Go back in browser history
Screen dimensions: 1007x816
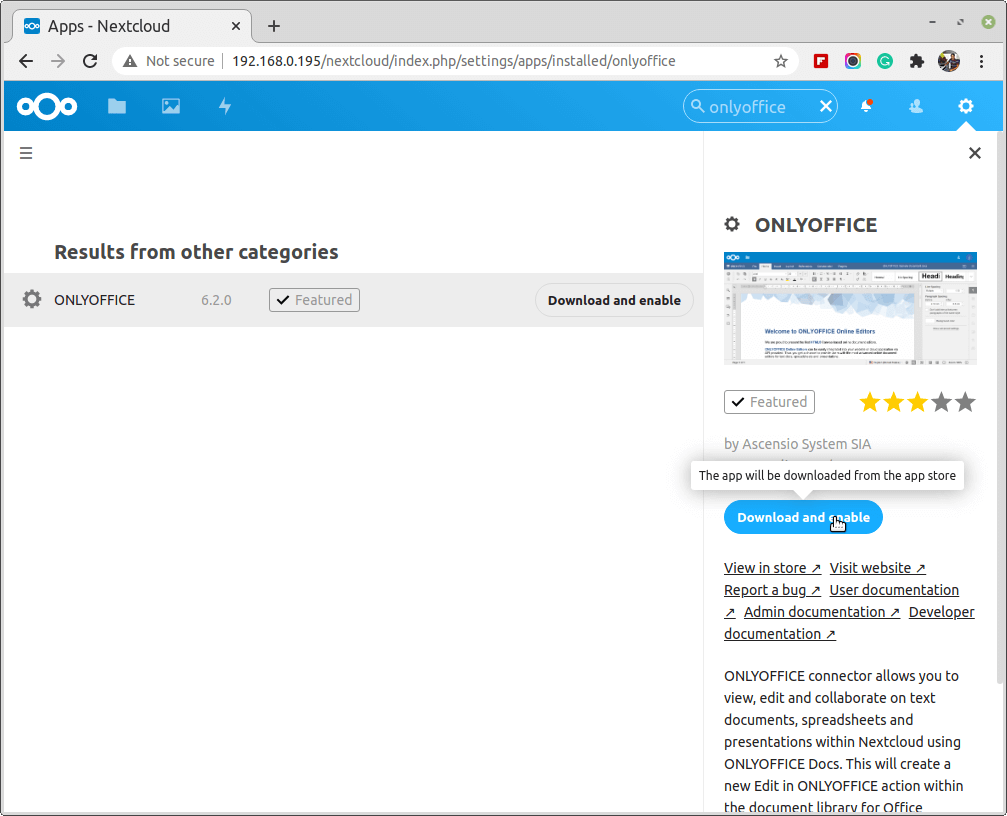[x=26, y=61]
